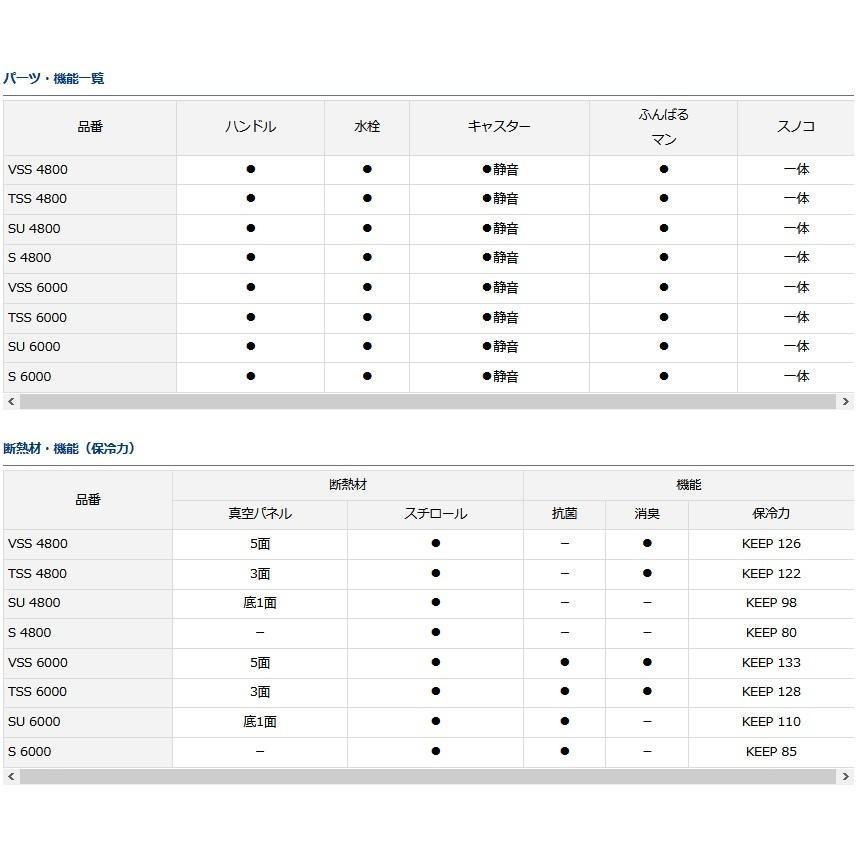Click the ふんばるマン column header
This screenshot has width=863, height=863.
663,127
